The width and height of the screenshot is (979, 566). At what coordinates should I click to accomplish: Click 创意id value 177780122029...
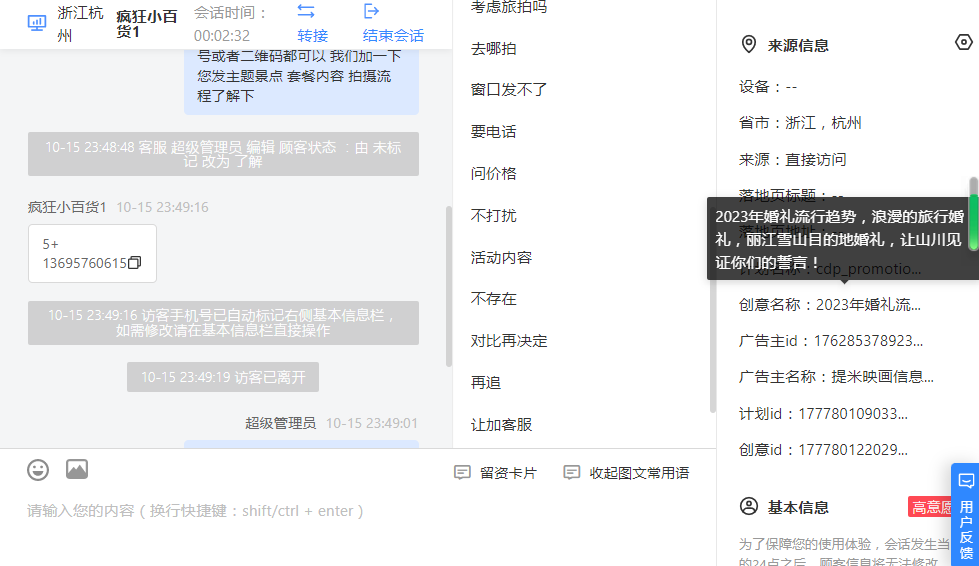853,450
